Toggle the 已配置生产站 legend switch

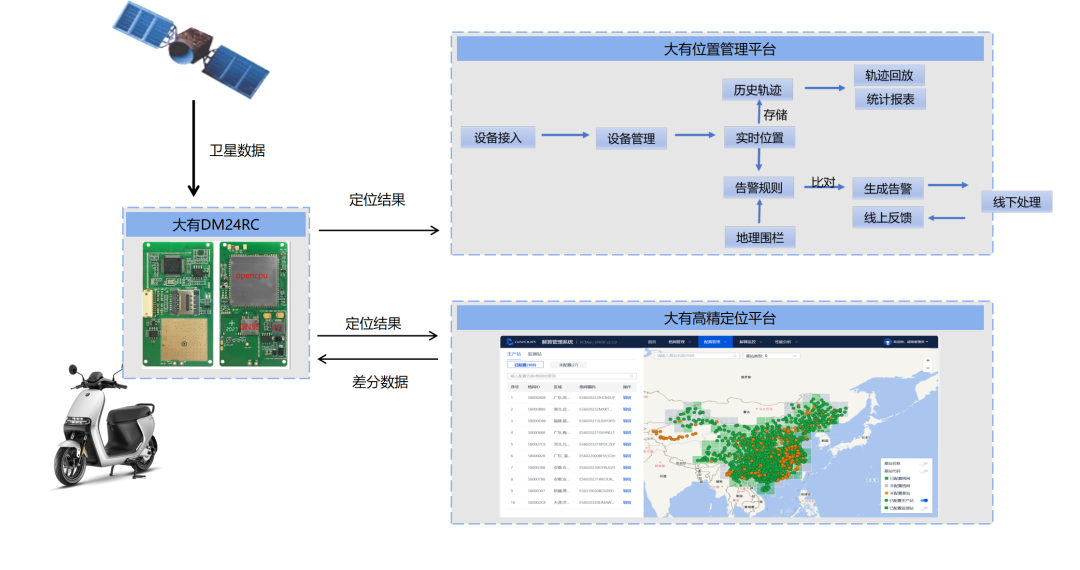(x=925, y=500)
